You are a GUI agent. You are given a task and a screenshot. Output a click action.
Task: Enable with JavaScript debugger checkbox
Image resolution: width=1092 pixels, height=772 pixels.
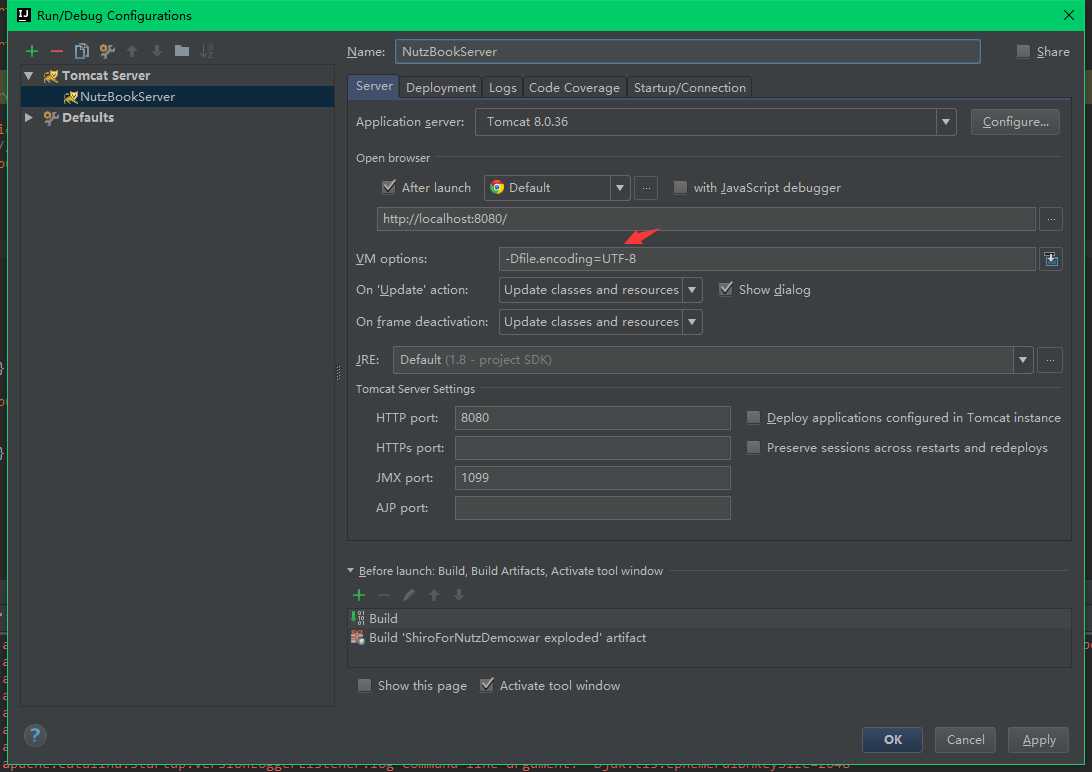click(x=680, y=187)
